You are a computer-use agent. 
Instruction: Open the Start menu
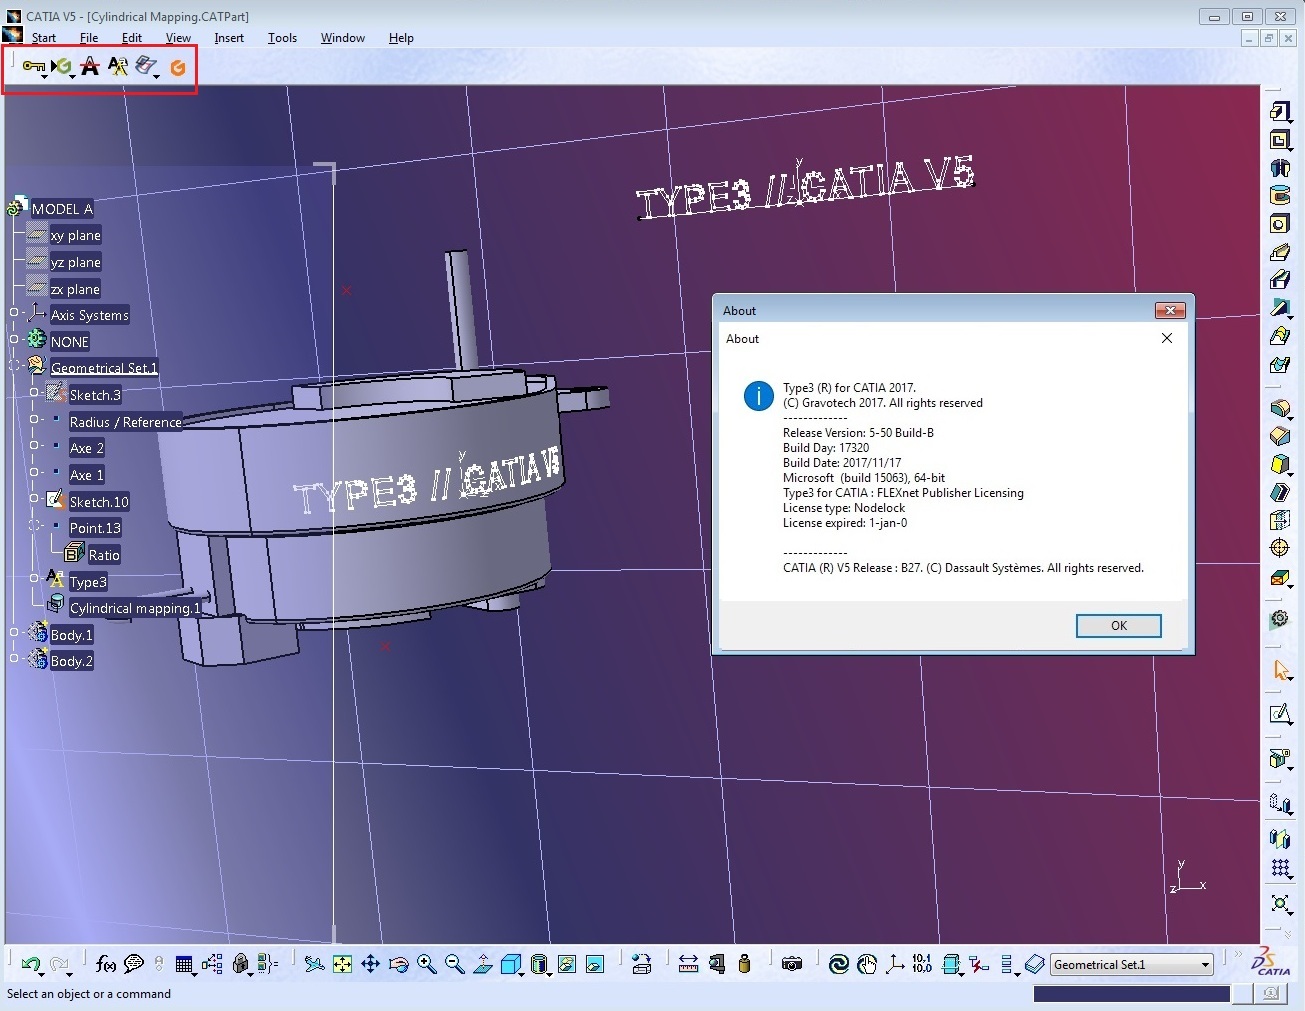tap(44, 38)
